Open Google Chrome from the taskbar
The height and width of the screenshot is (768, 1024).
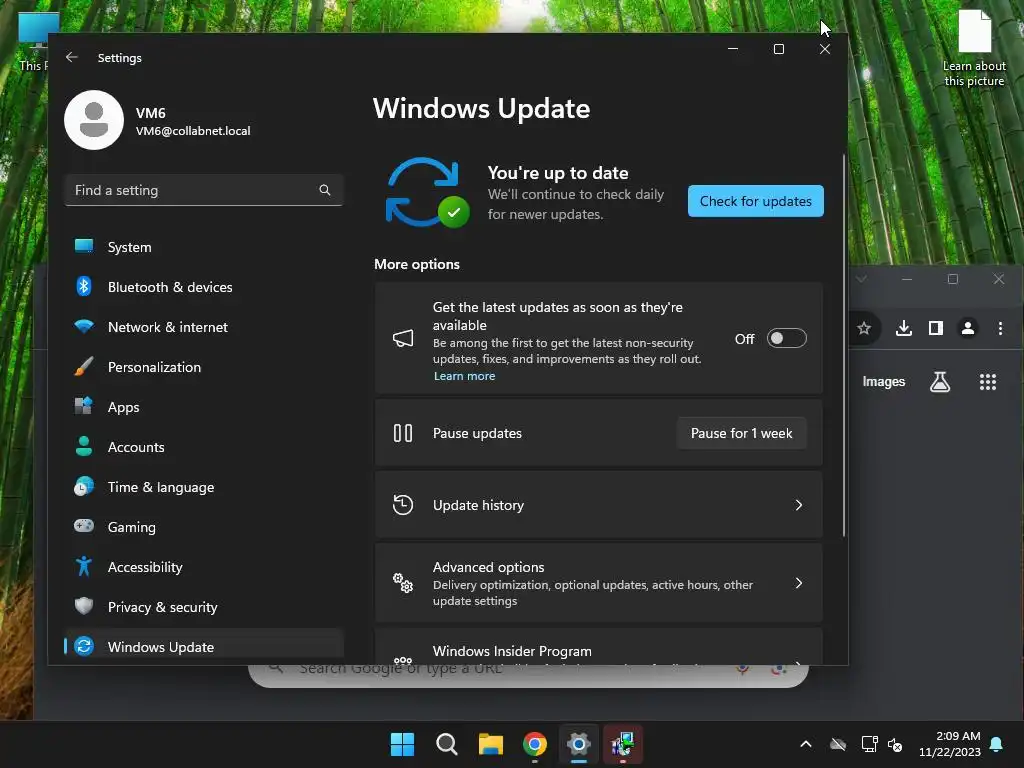pos(535,744)
